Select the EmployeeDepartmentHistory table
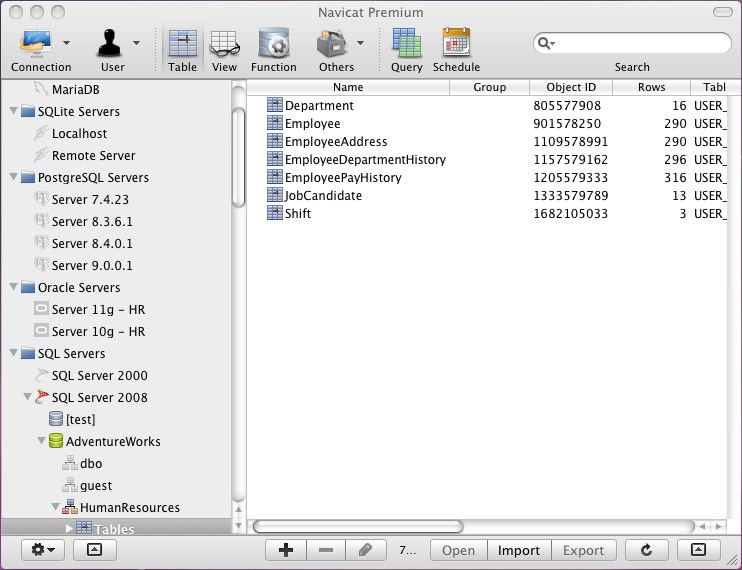The width and height of the screenshot is (742, 570). pyautogui.click(x=365, y=159)
